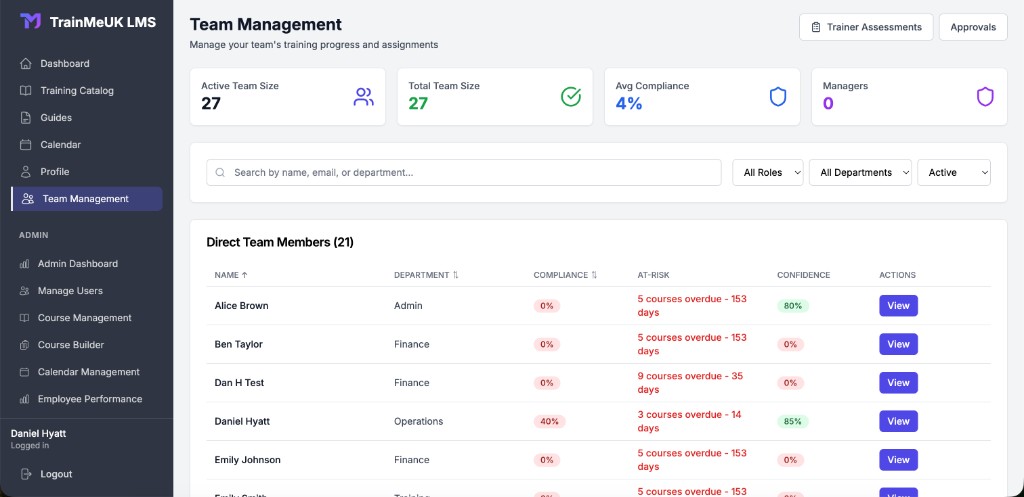Screen dimensions: 1024x497
Task: Click the Compliance column sort icon
Action: (594, 275)
